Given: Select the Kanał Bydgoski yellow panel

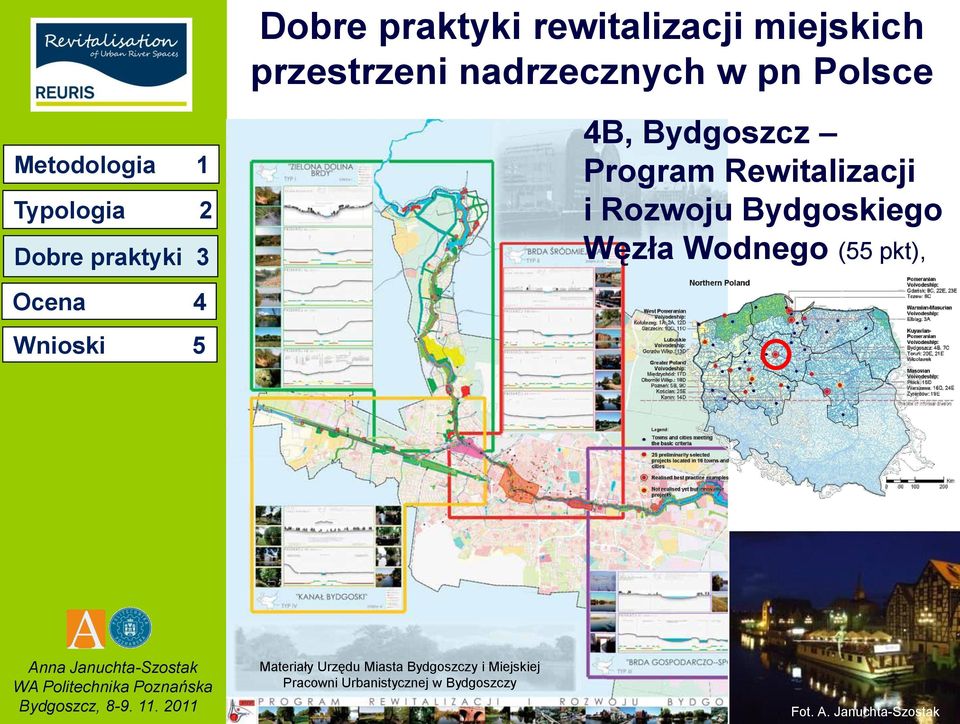Looking at the screenshot, I should tap(328, 558).
